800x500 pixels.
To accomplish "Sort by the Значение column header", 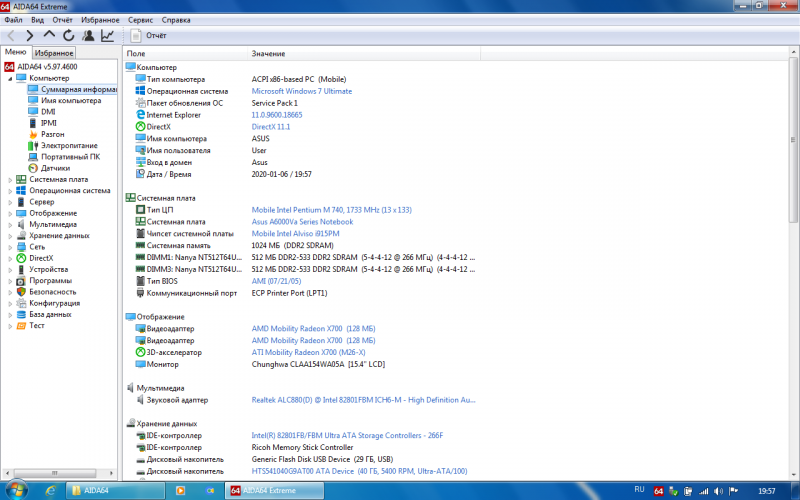I will point(364,53).
